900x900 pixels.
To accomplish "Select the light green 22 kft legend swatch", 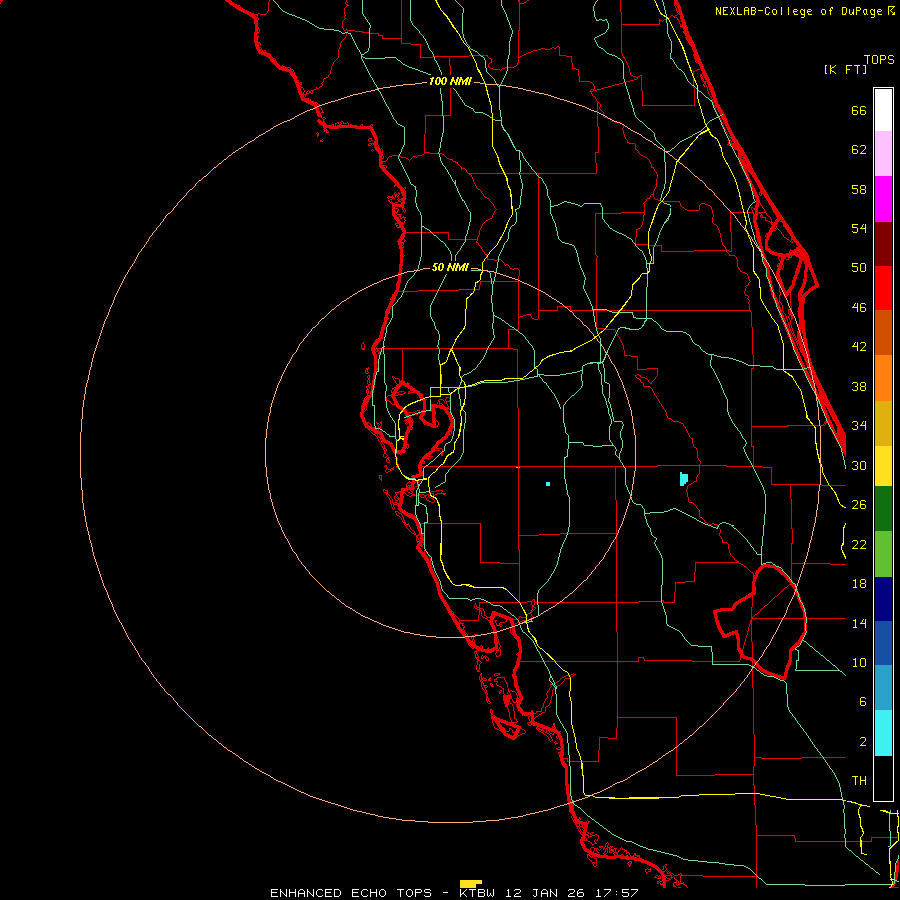I will pos(883,554).
